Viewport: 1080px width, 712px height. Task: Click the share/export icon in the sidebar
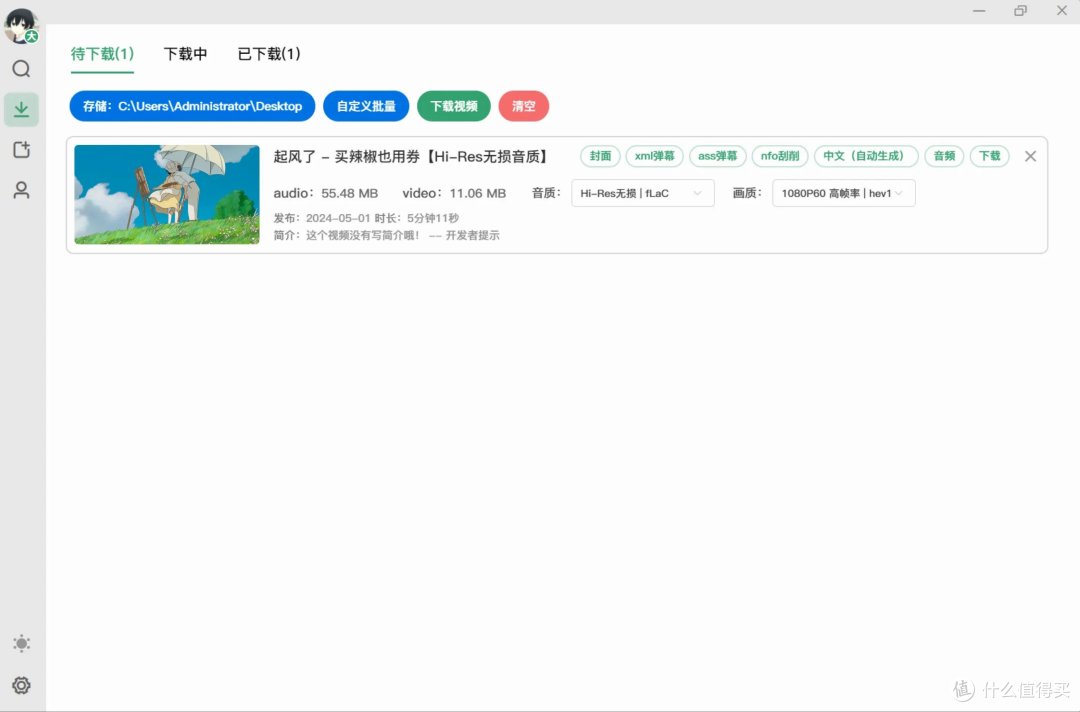(21, 149)
